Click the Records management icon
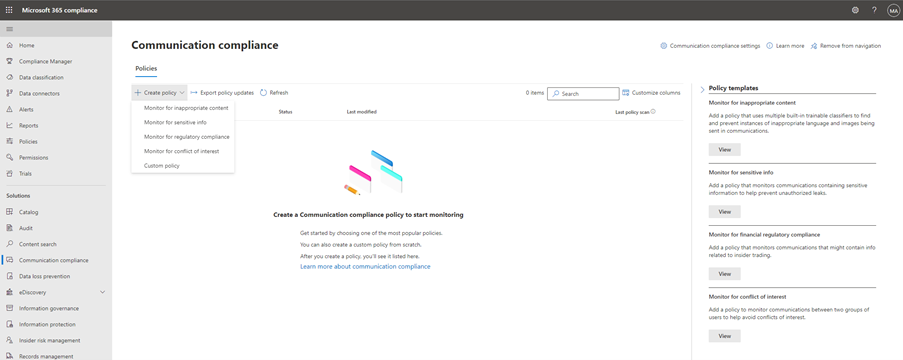This screenshot has width=903, height=360. point(9,356)
